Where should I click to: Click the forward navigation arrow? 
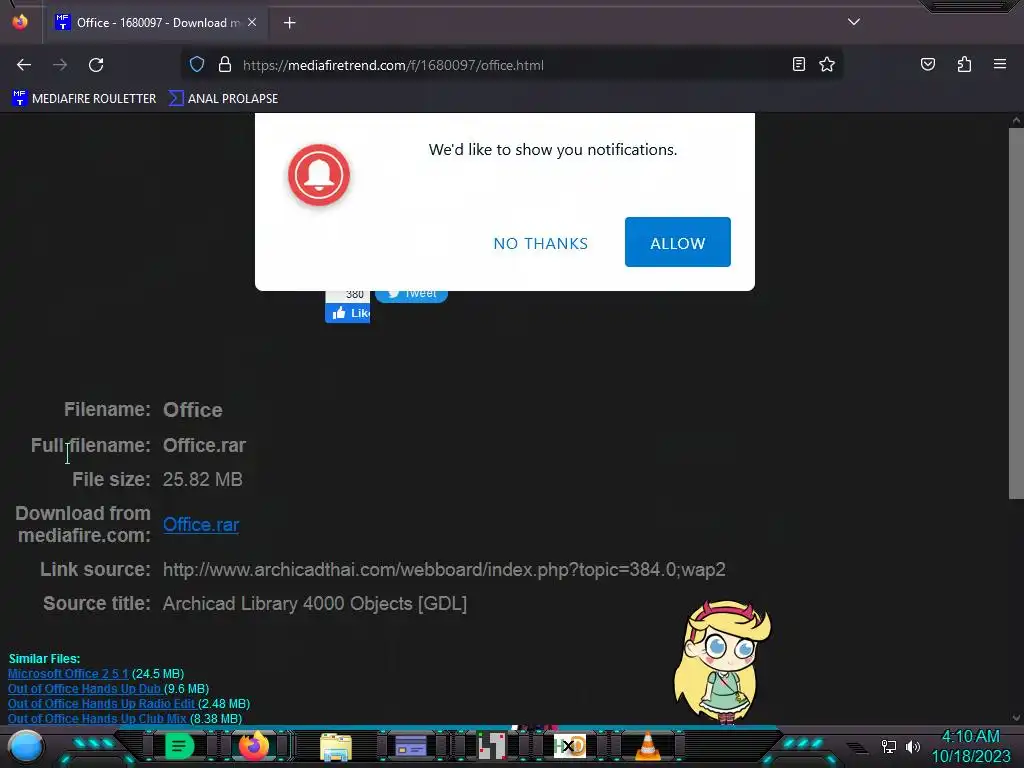tap(60, 65)
